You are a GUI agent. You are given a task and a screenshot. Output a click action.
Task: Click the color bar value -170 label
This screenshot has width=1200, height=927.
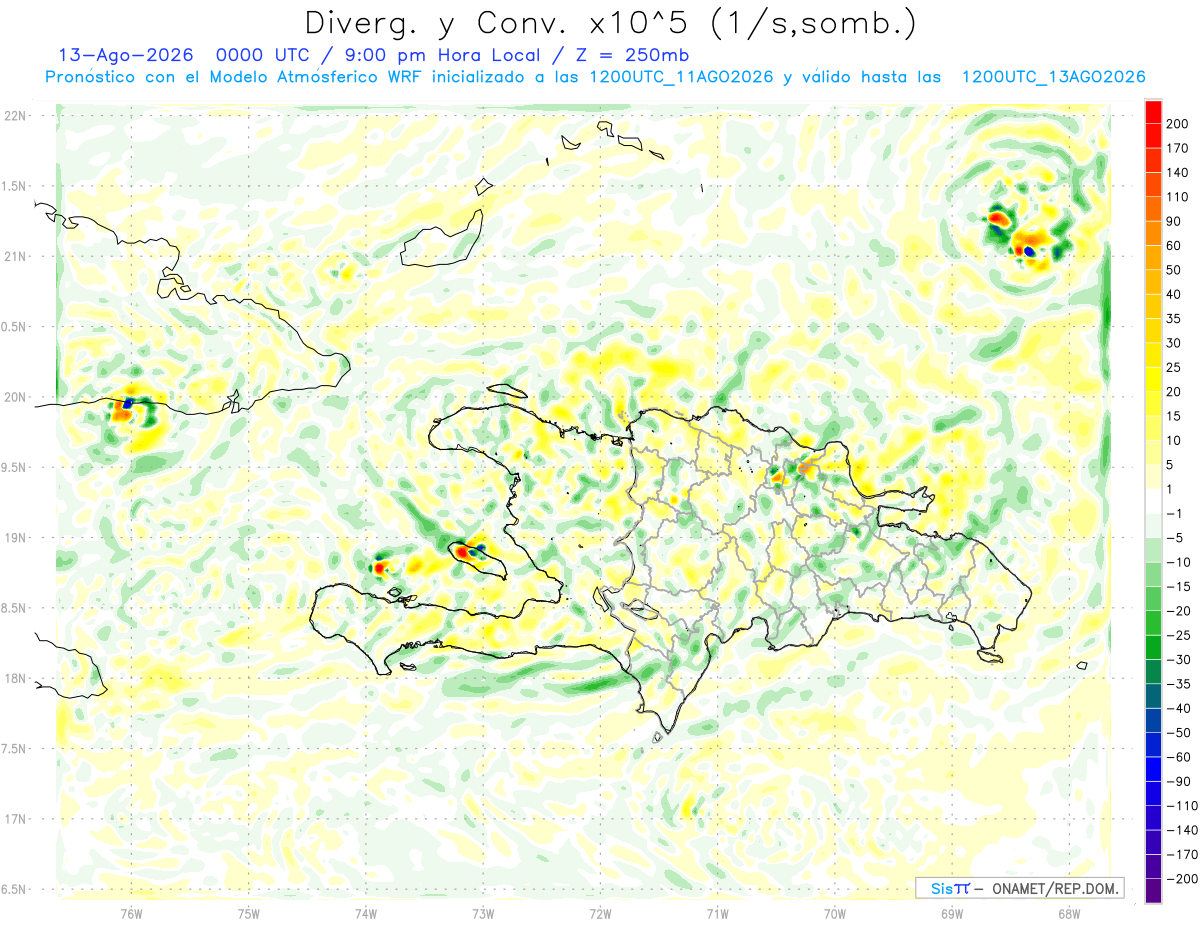[x=1181, y=854]
